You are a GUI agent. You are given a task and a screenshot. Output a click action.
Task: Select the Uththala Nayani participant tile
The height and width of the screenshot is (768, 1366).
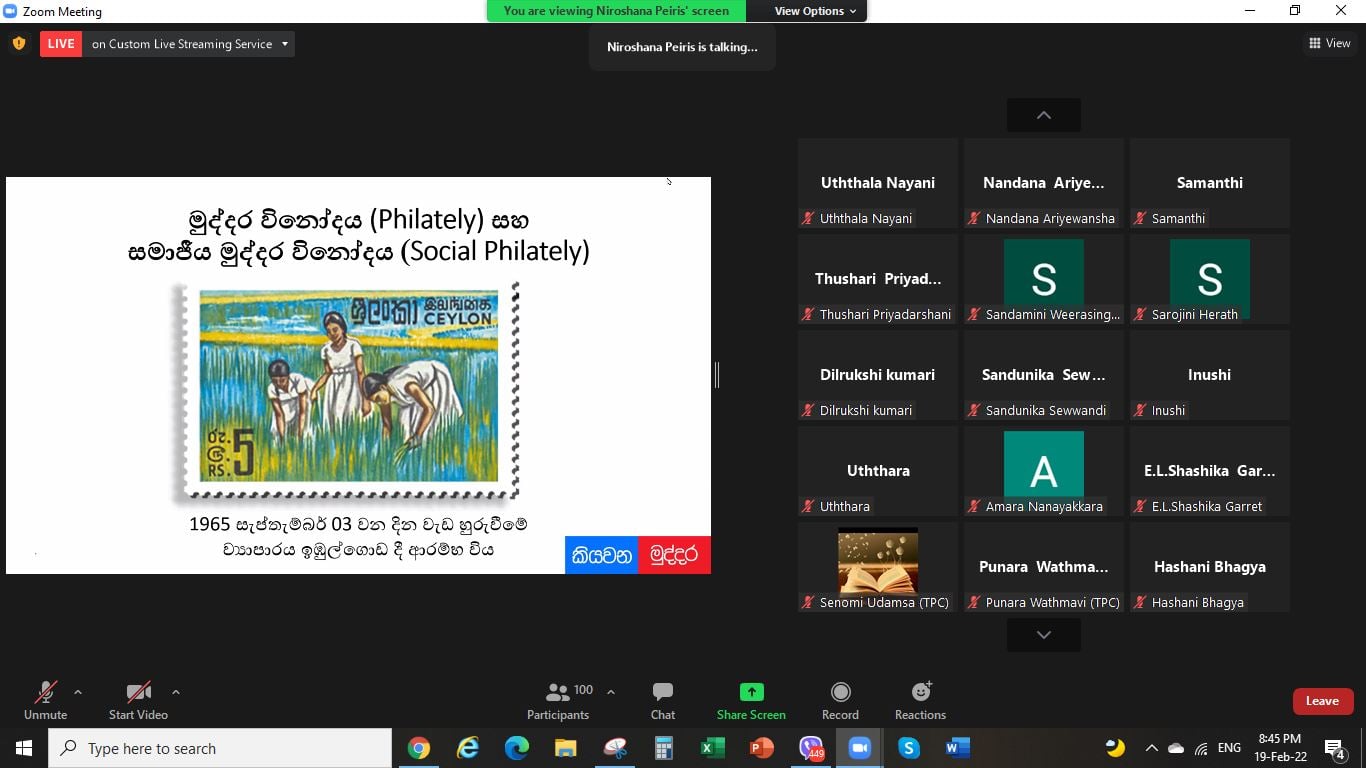point(878,183)
